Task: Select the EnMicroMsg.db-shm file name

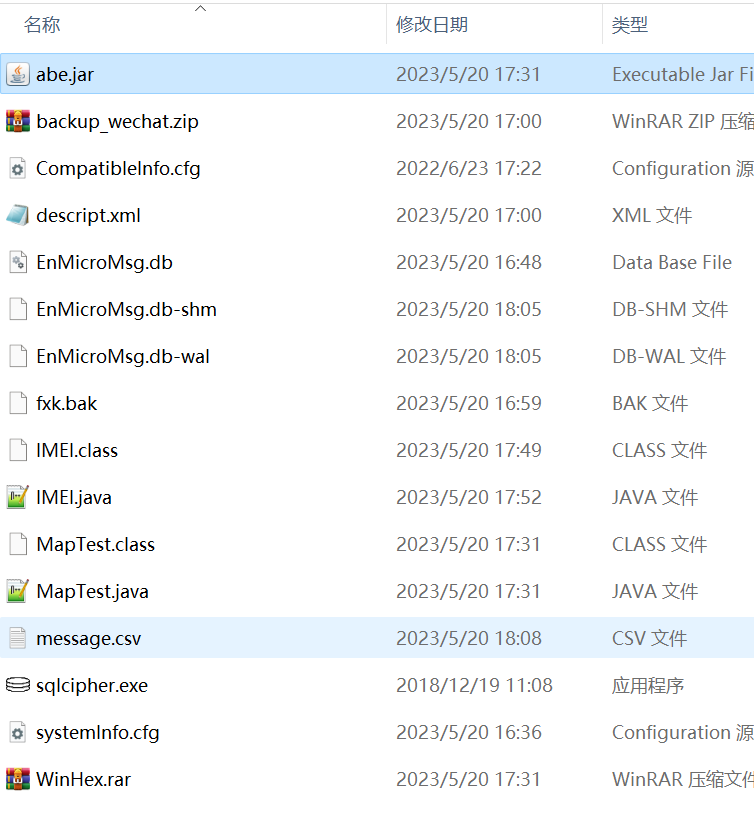Action: click(x=126, y=309)
